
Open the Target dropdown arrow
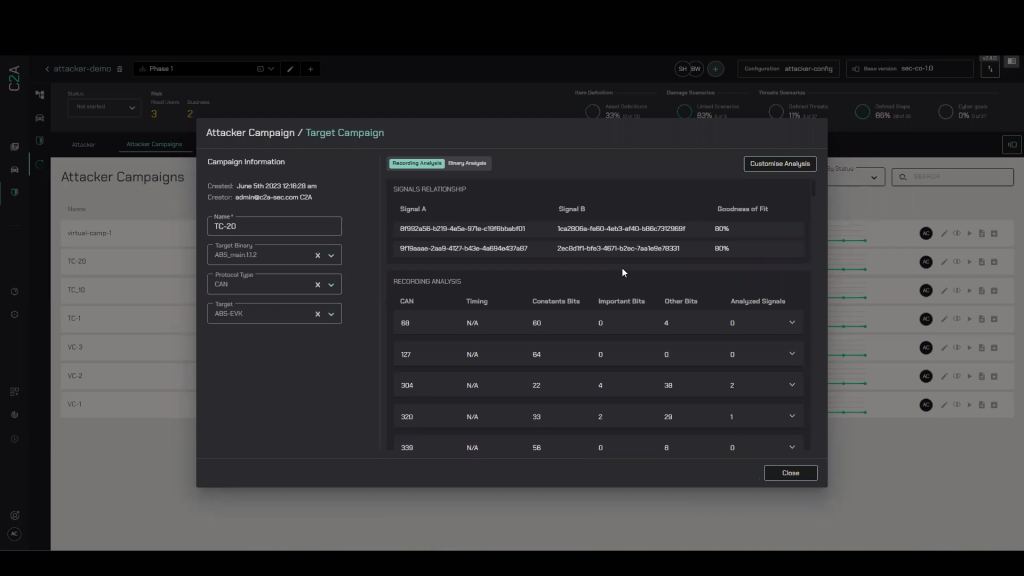pos(331,314)
